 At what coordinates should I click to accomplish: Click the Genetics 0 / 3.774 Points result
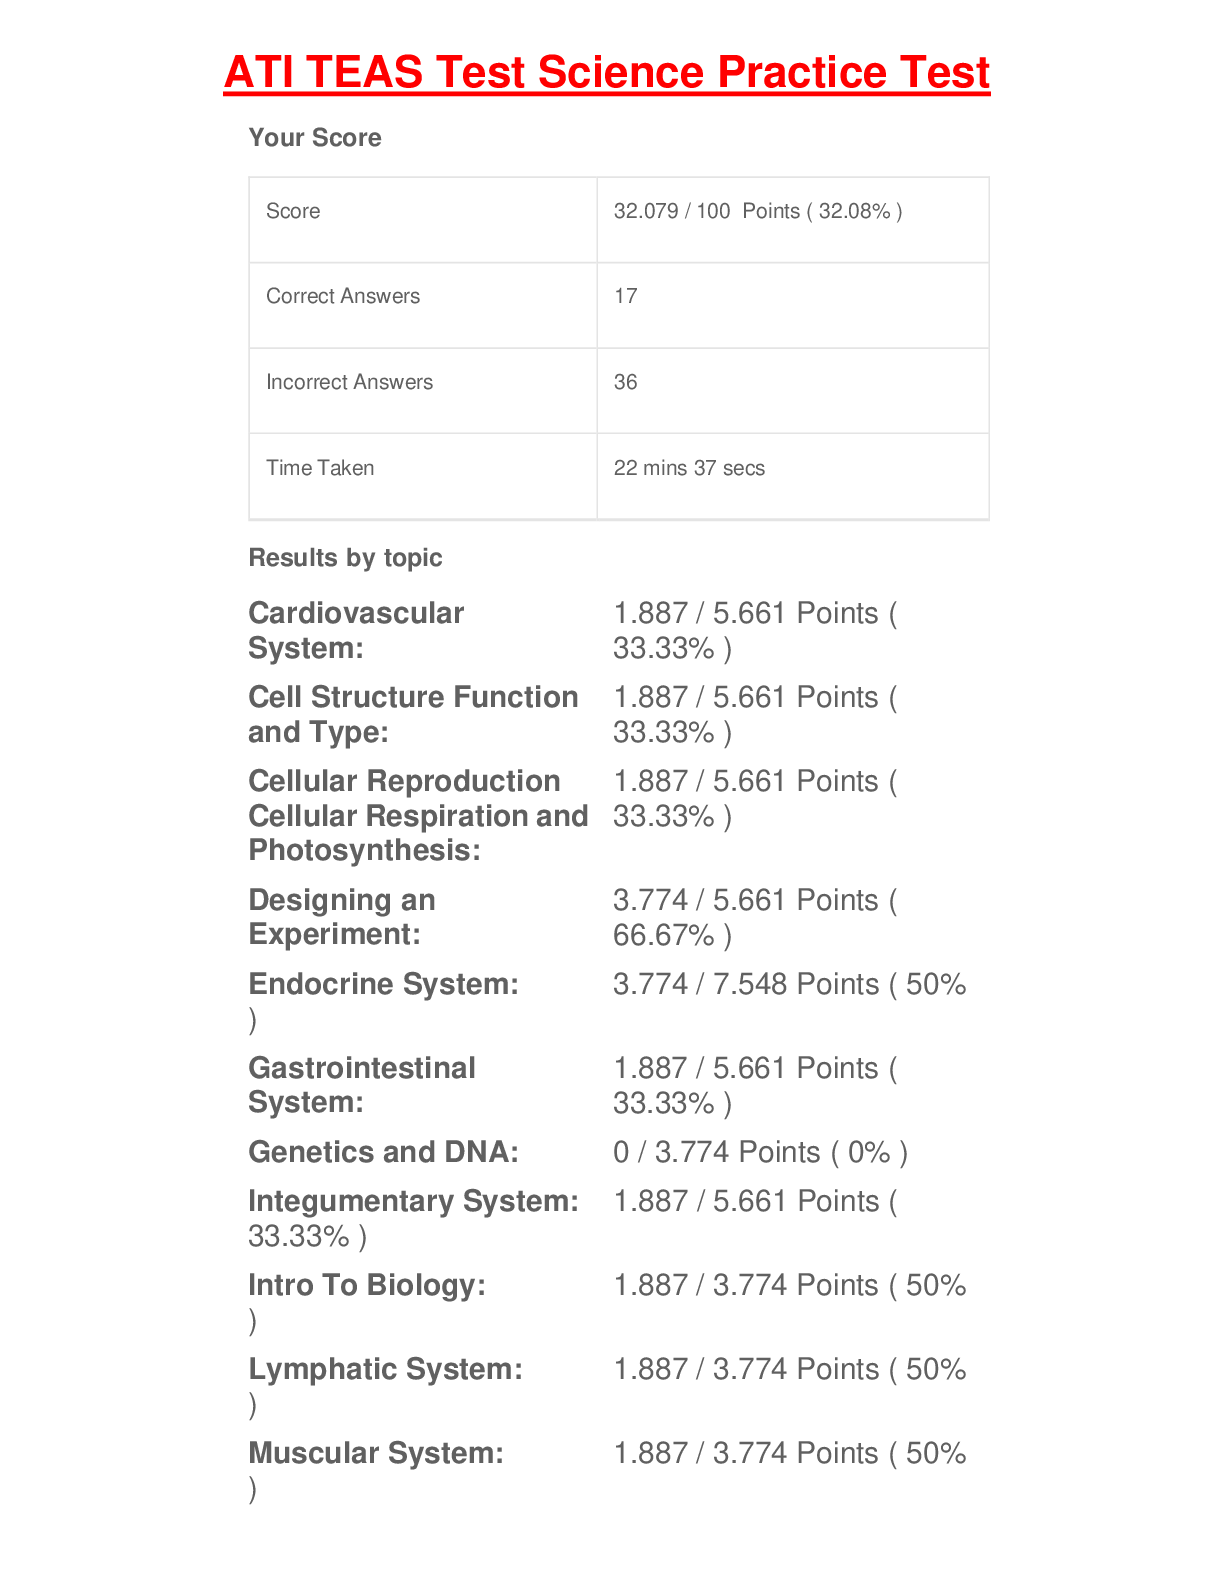[x=760, y=1152]
